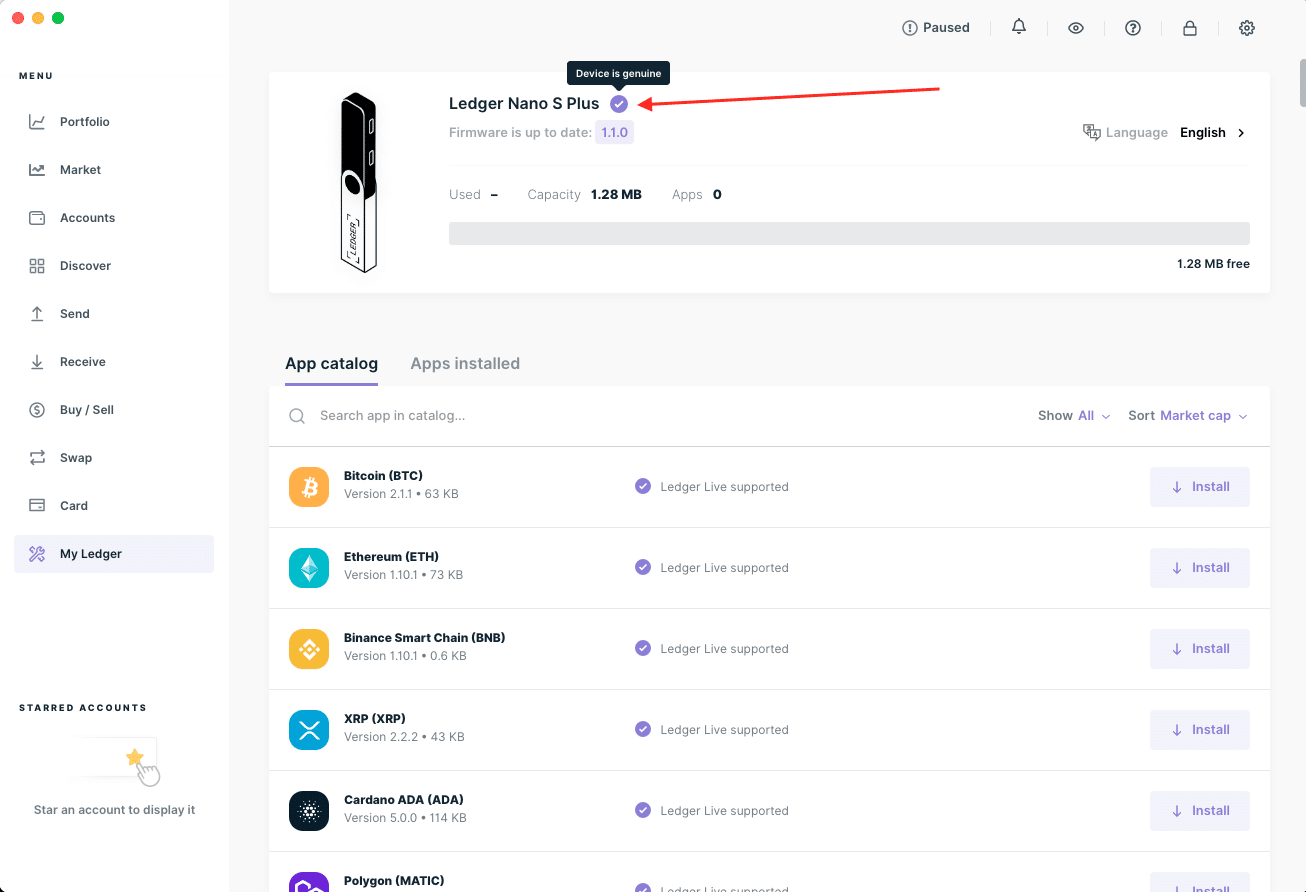Viewport: 1306px width, 892px height.
Task: Install the XRP app
Action: coord(1200,730)
